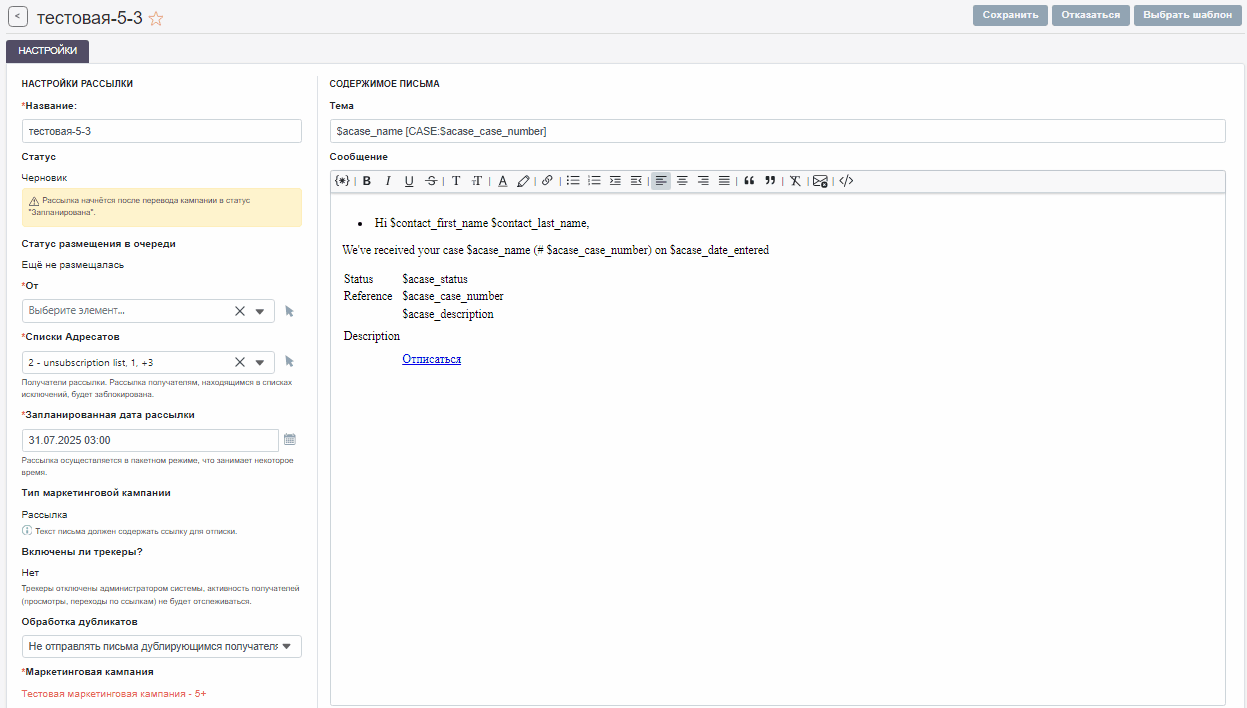Open Тестовая маркетинговая кампания - 5+ link
The height and width of the screenshot is (708, 1247).
coord(114,693)
